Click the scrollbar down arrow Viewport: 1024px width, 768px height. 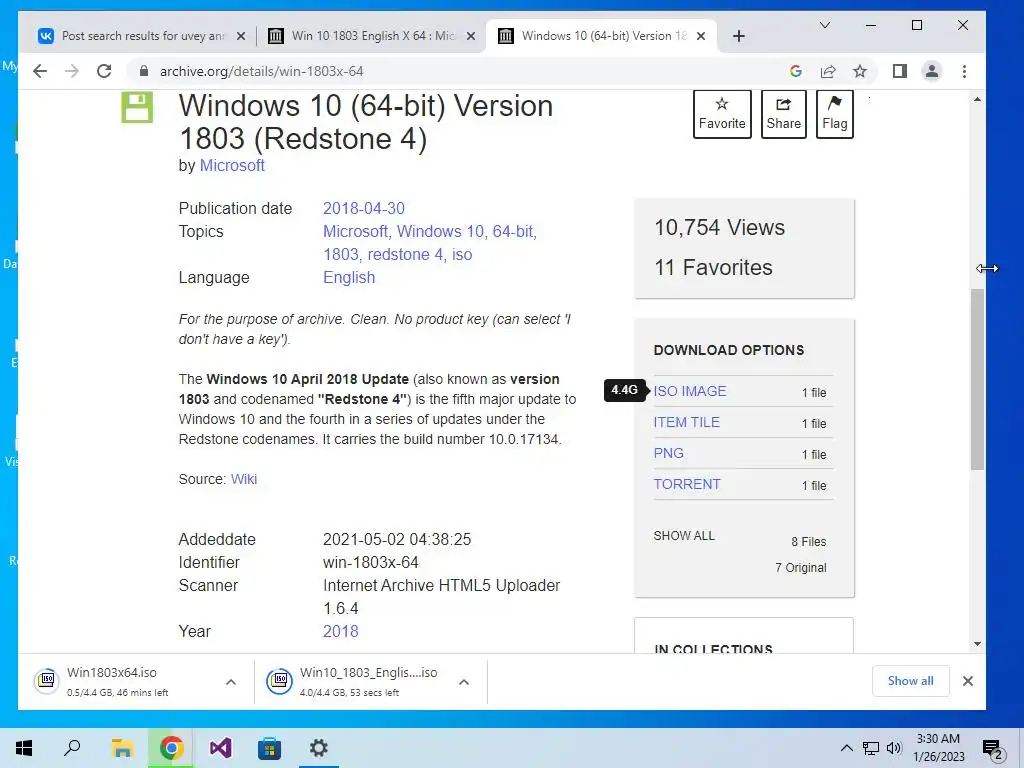pos(977,644)
